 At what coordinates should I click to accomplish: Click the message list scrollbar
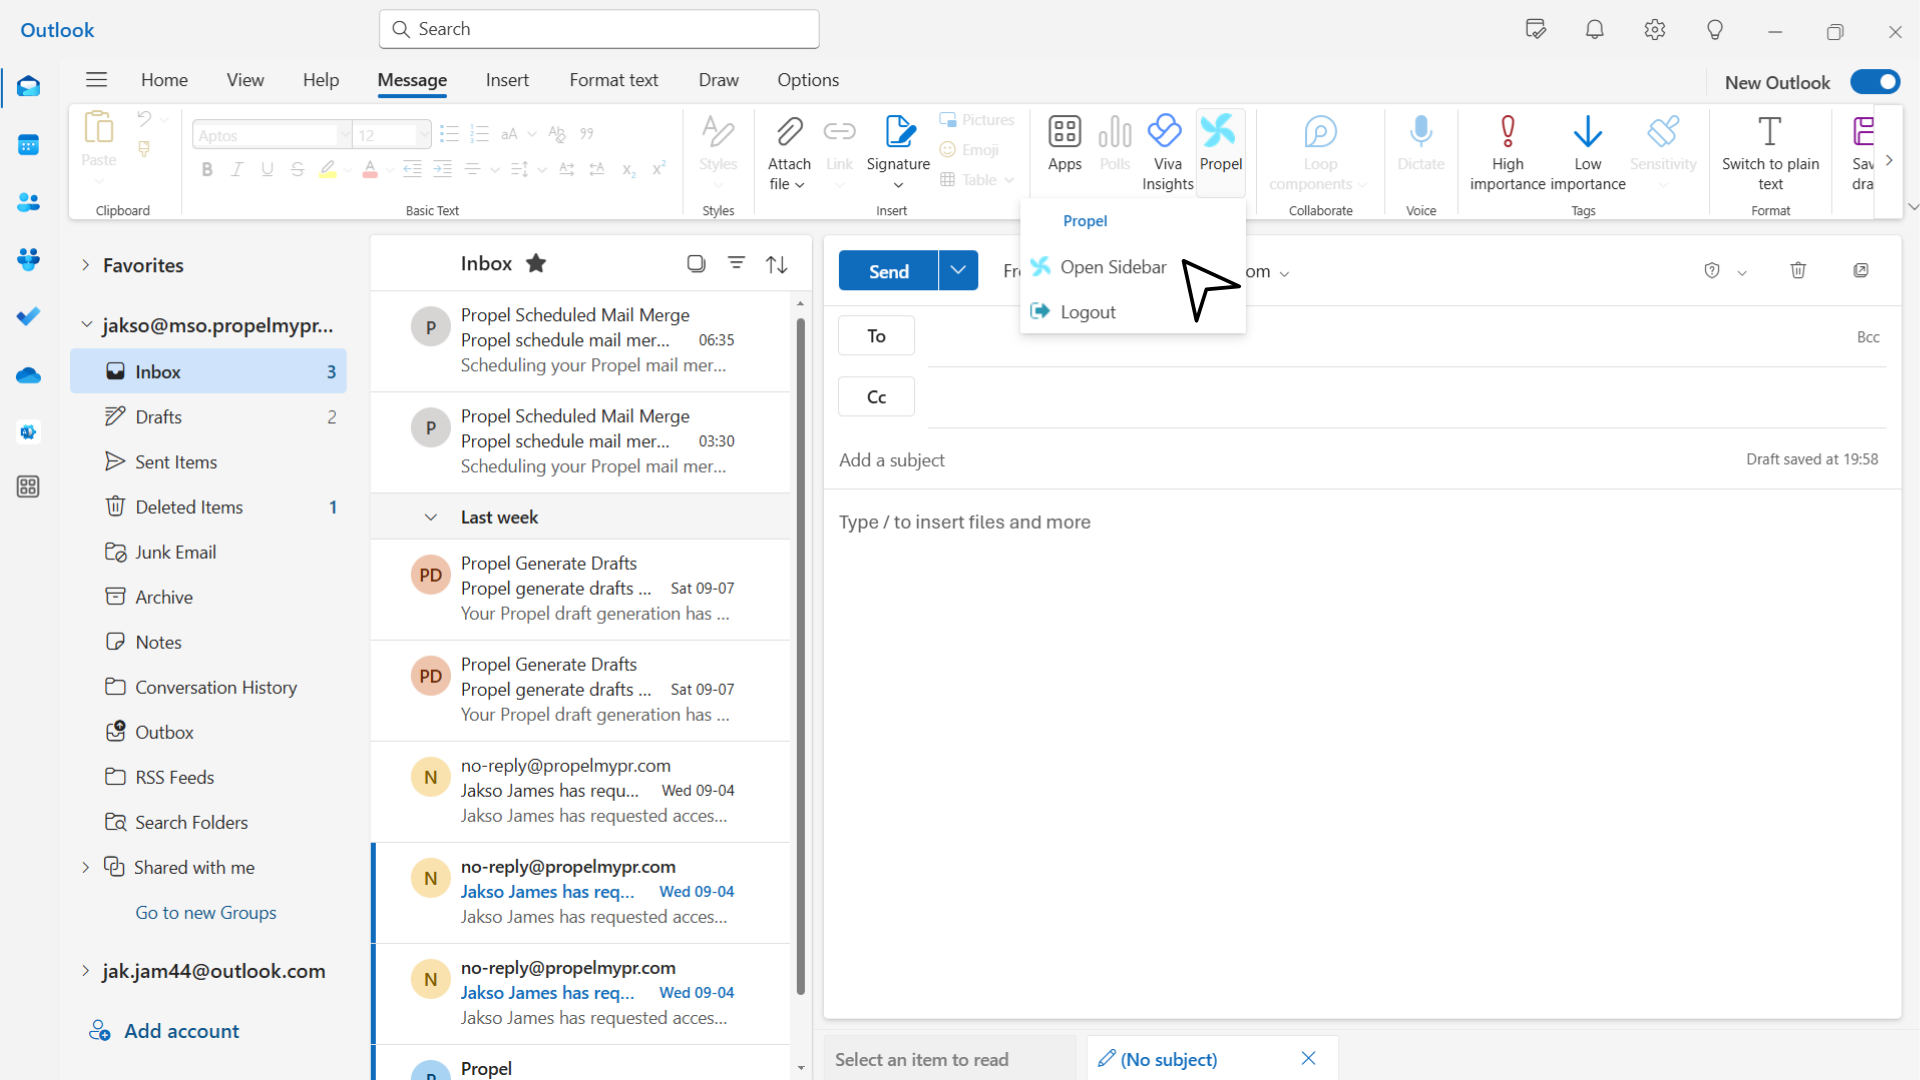[x=800, y=656]
